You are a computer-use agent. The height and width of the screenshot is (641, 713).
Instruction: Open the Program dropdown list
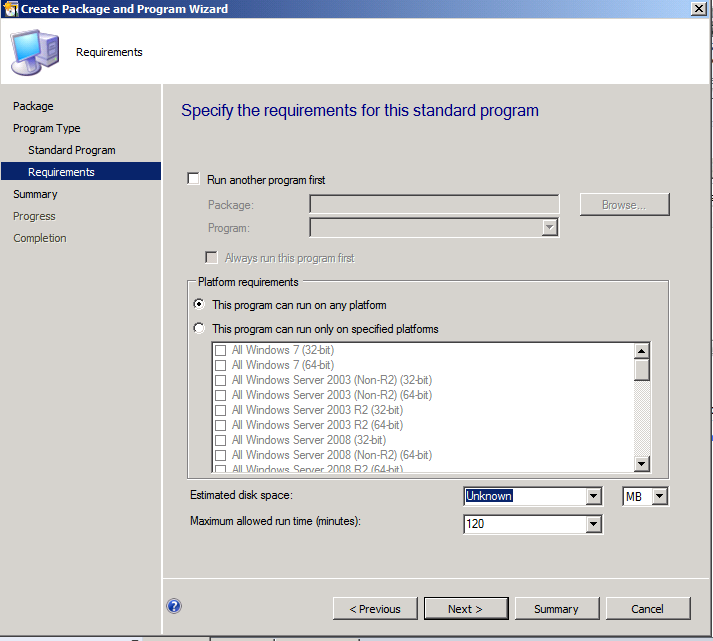coord(550,227)
